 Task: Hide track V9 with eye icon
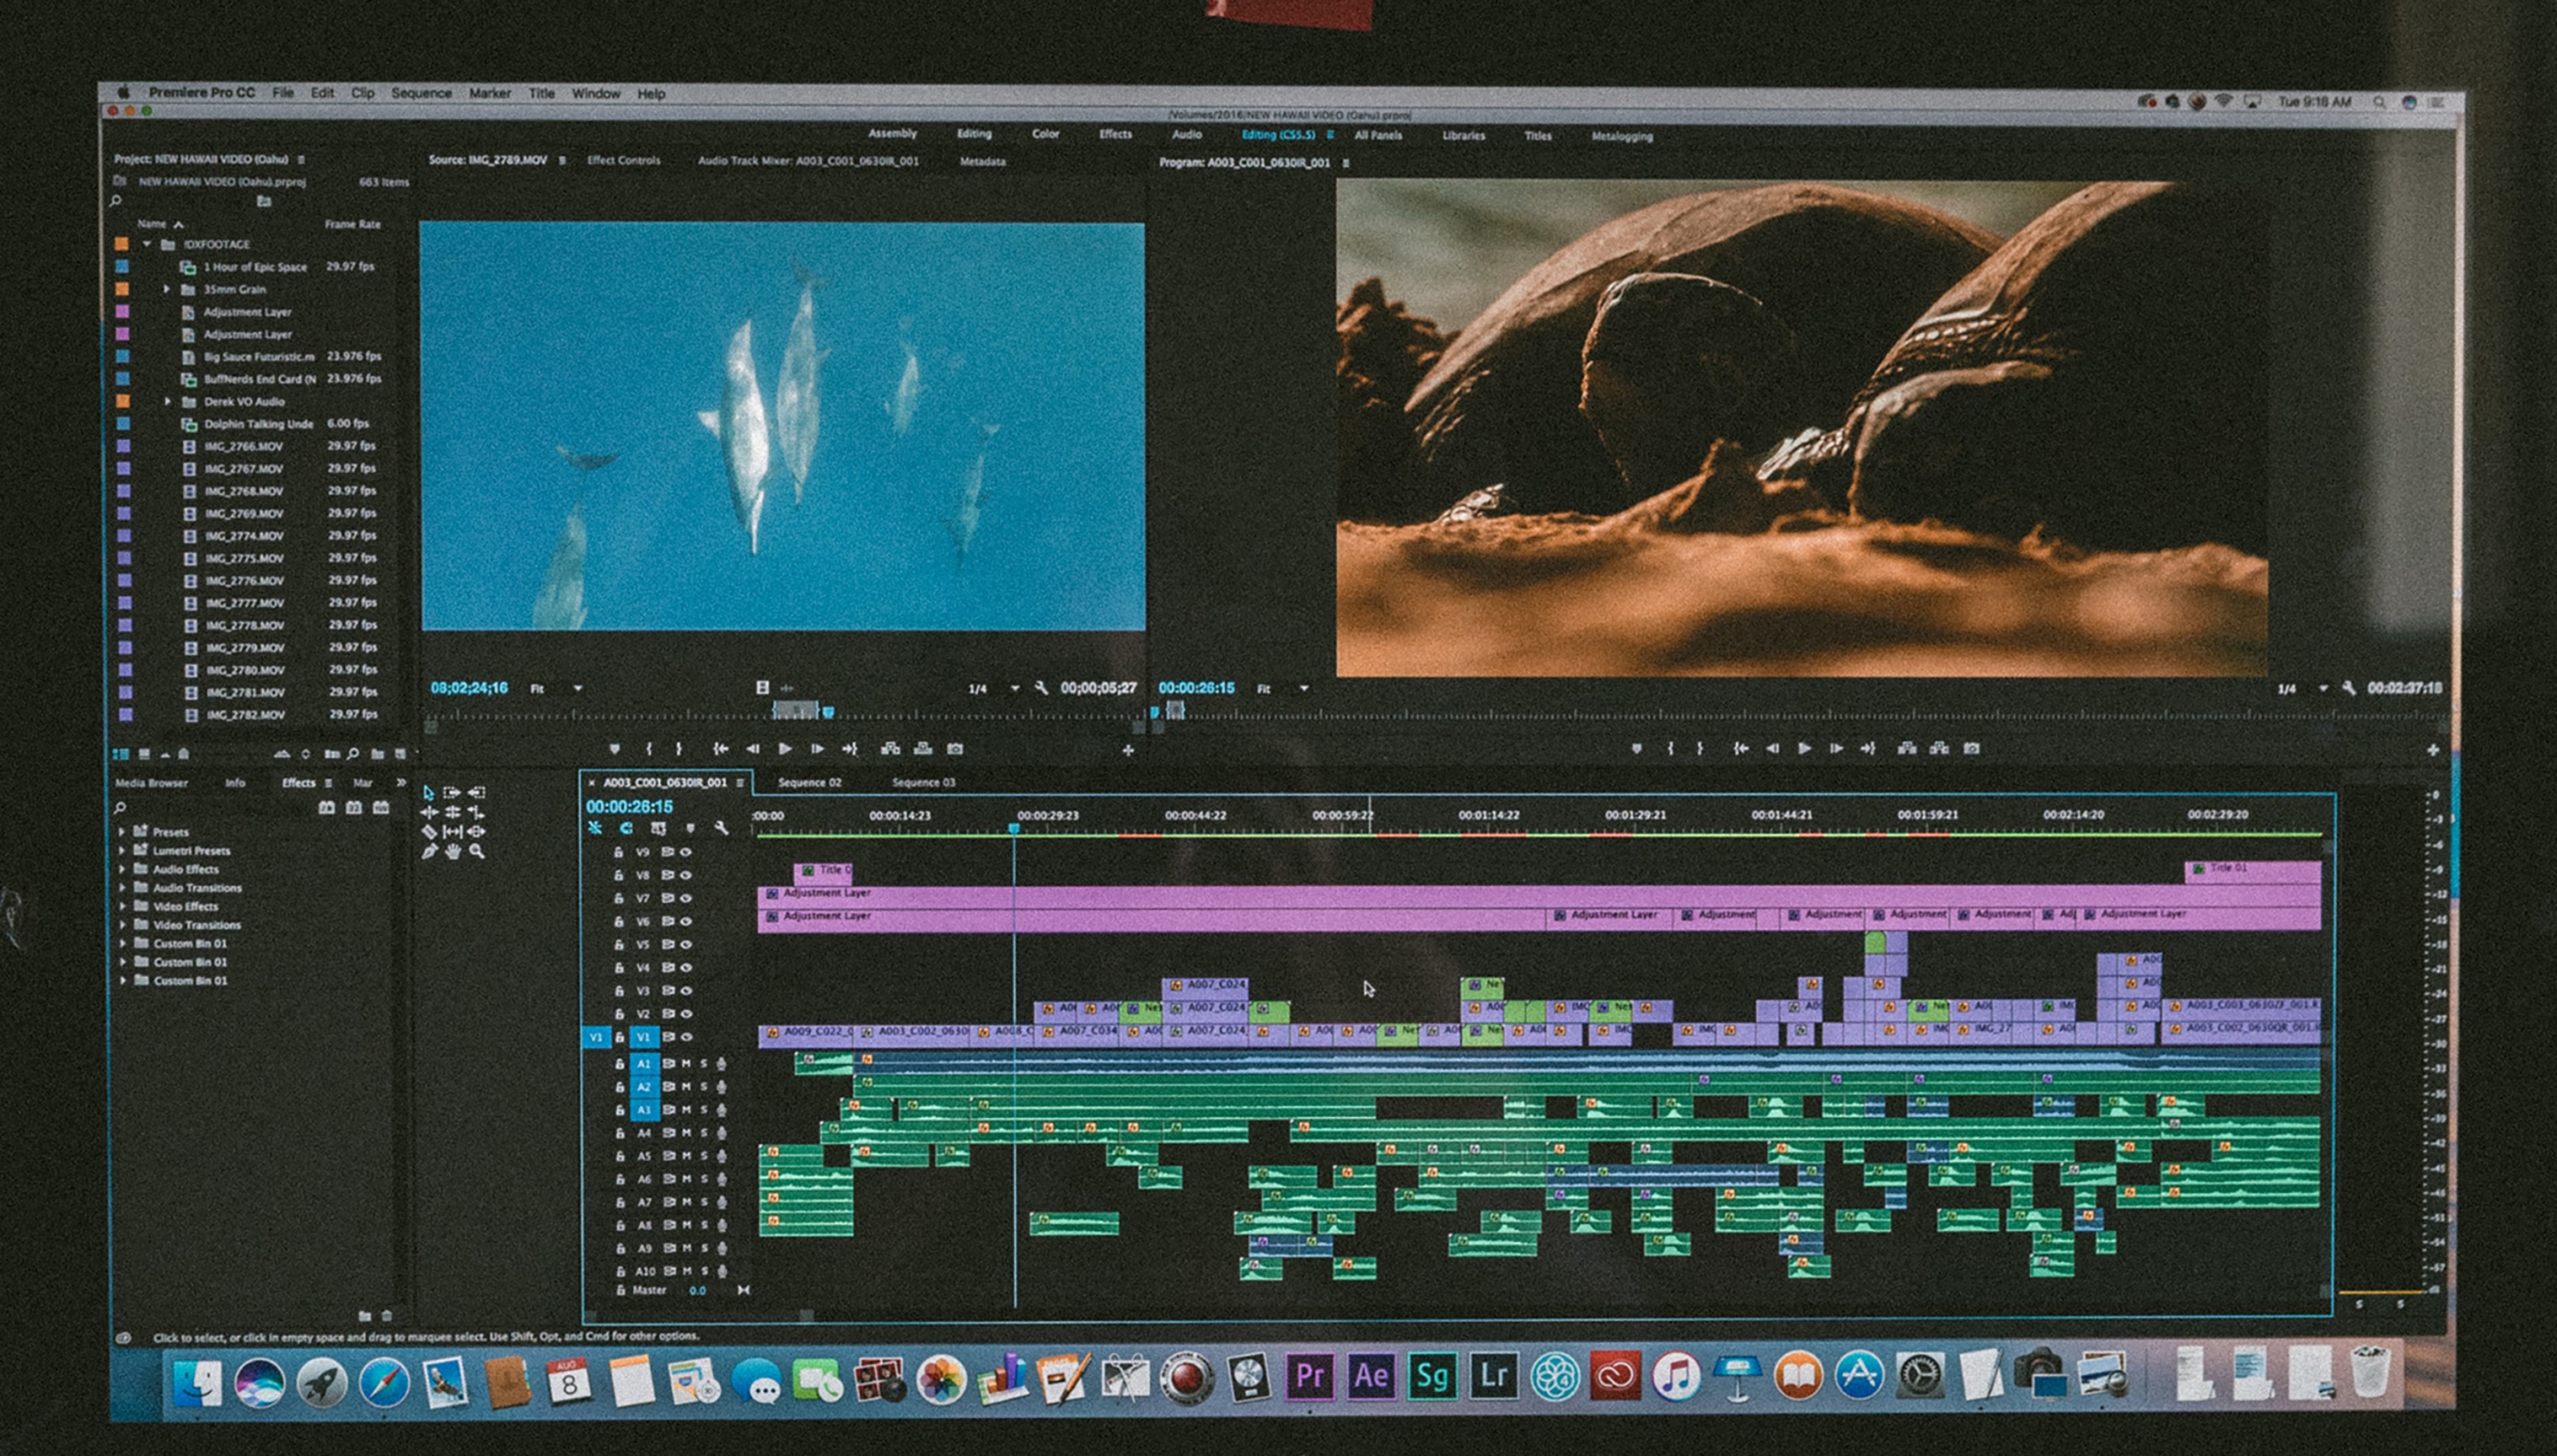click(686, 852)
